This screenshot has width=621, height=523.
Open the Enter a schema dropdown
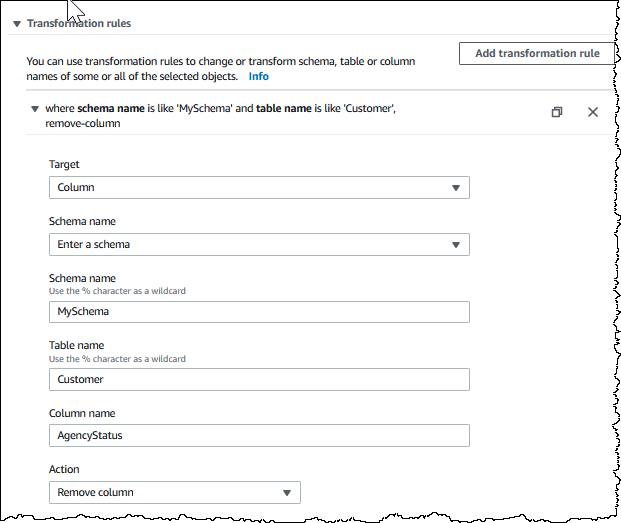tap(259, 244)
